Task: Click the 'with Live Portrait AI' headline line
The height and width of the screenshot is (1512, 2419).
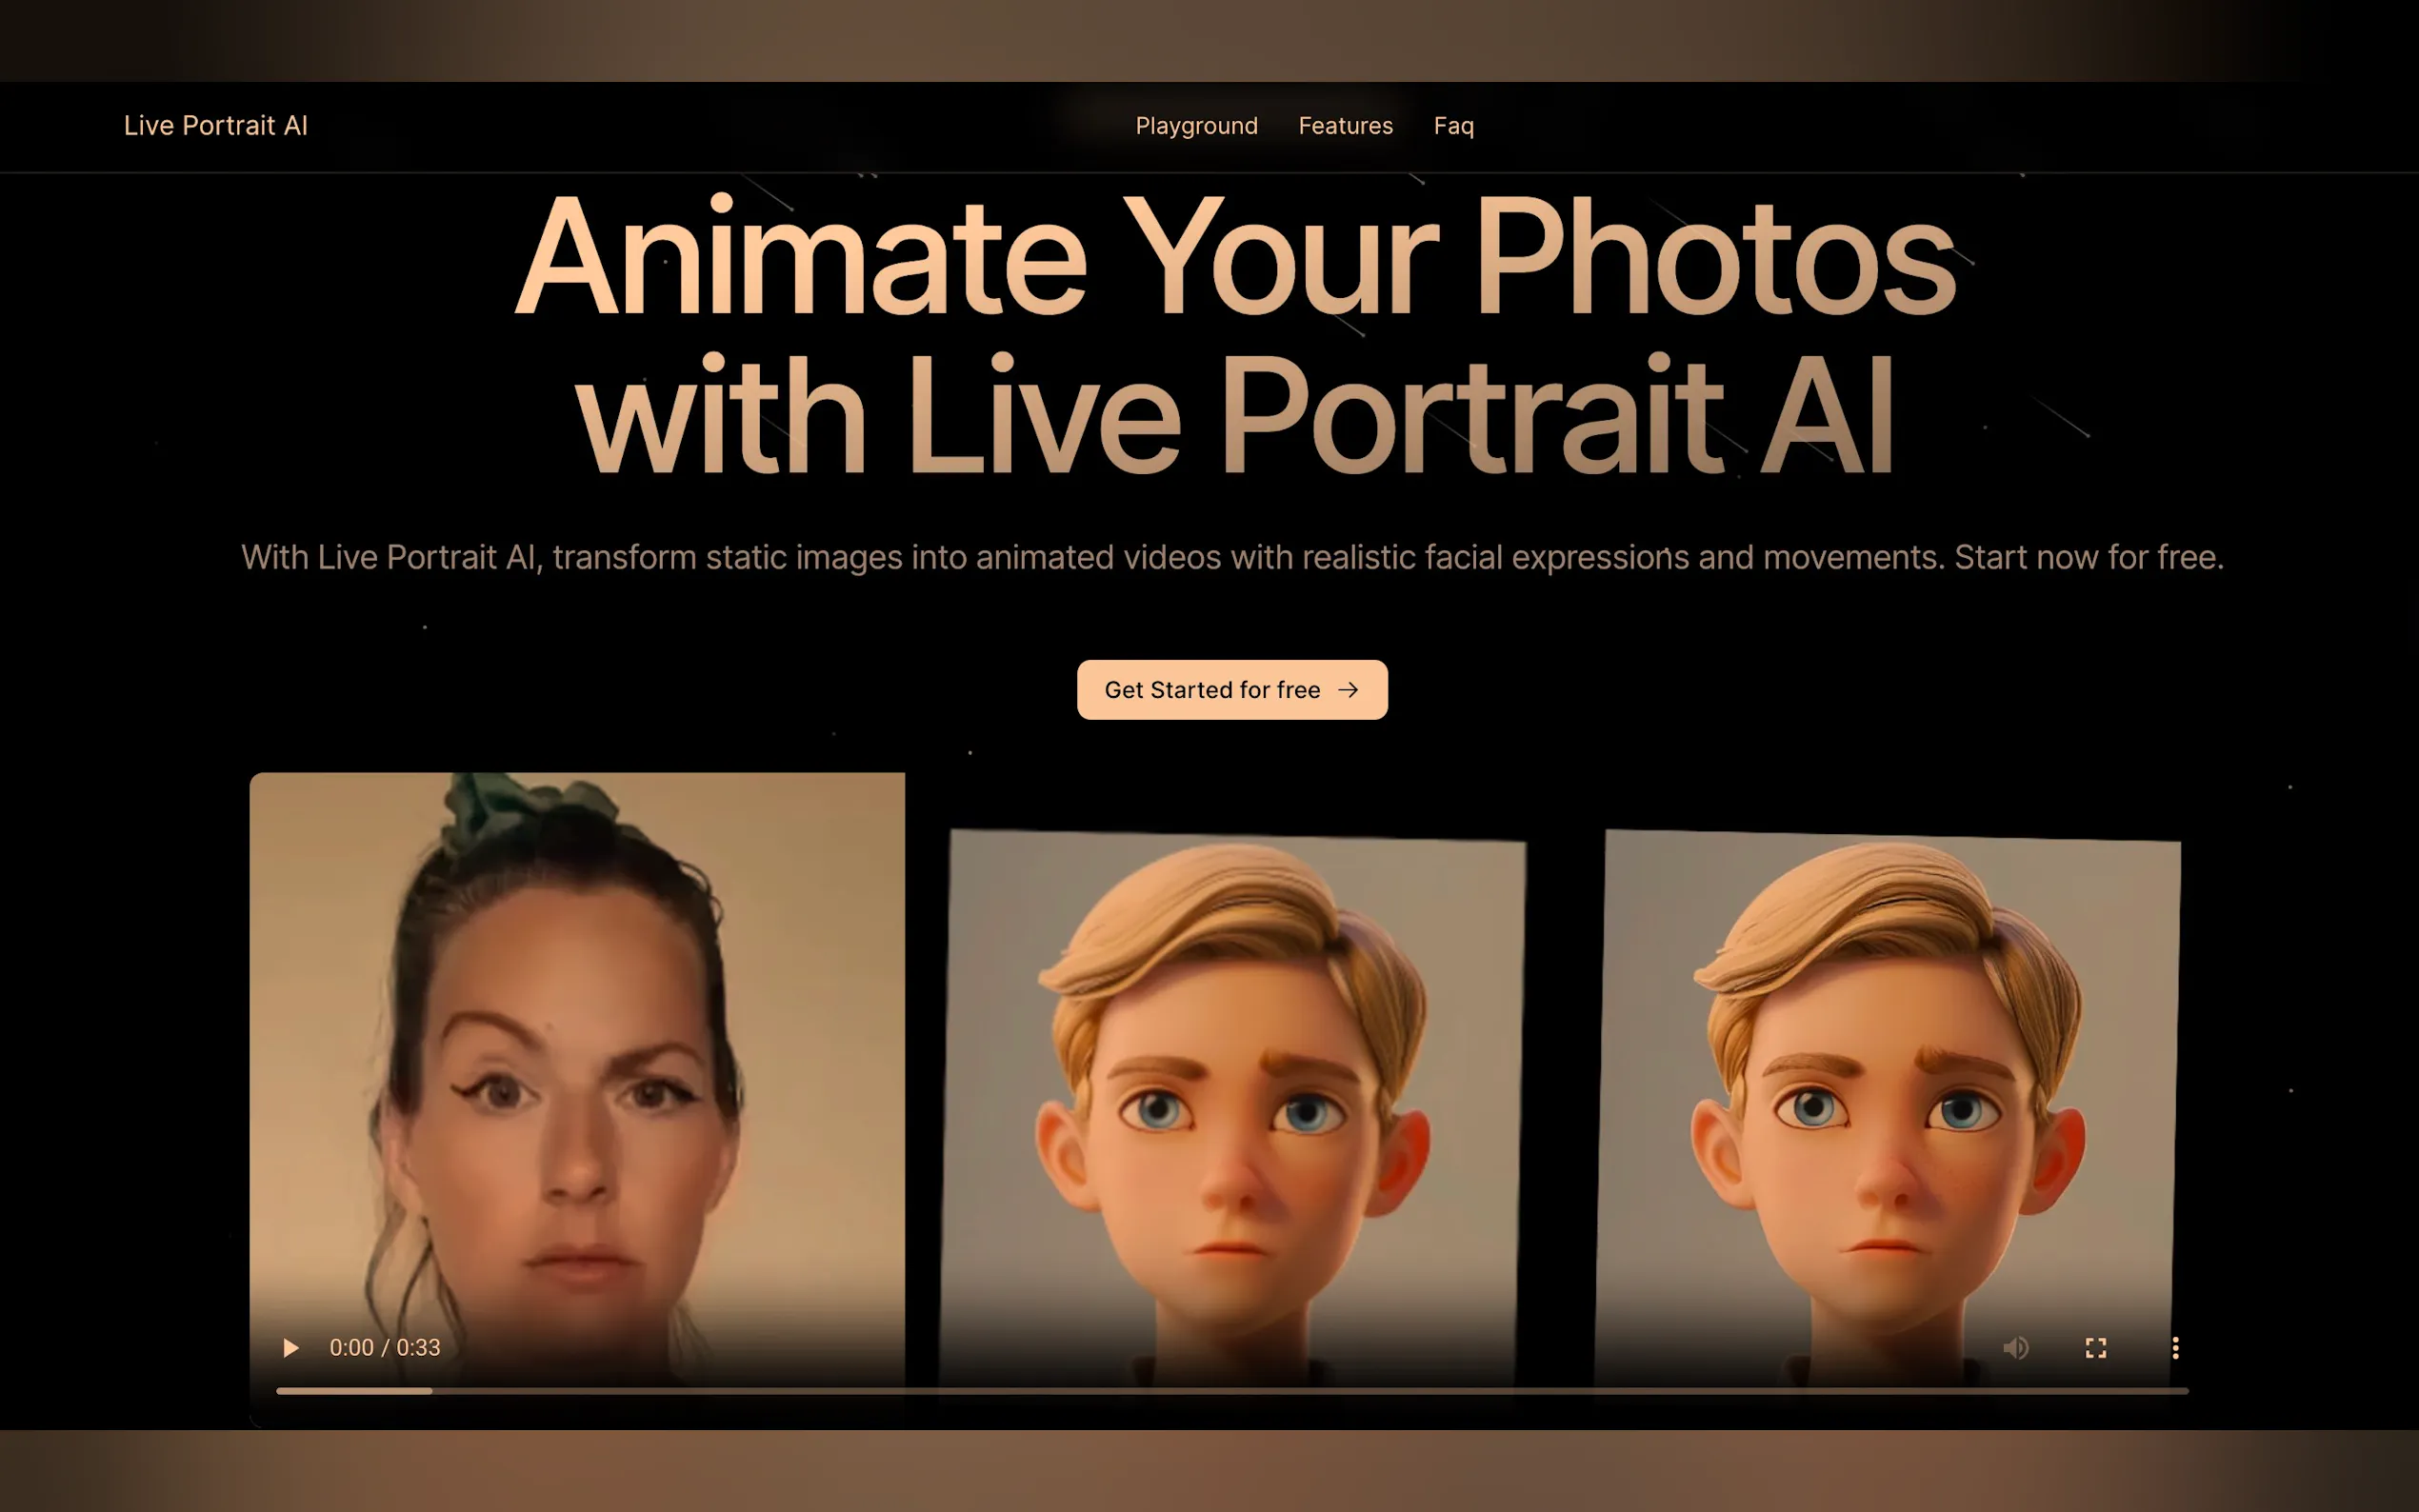Action: click(1234, 415)
